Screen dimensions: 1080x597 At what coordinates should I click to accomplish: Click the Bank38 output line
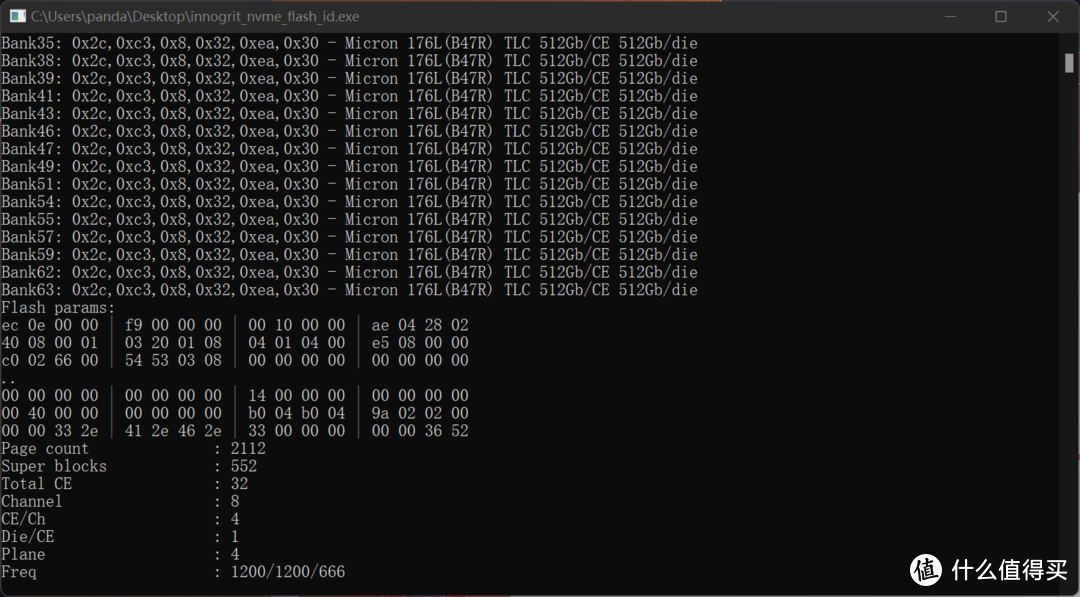coord(349,61)
